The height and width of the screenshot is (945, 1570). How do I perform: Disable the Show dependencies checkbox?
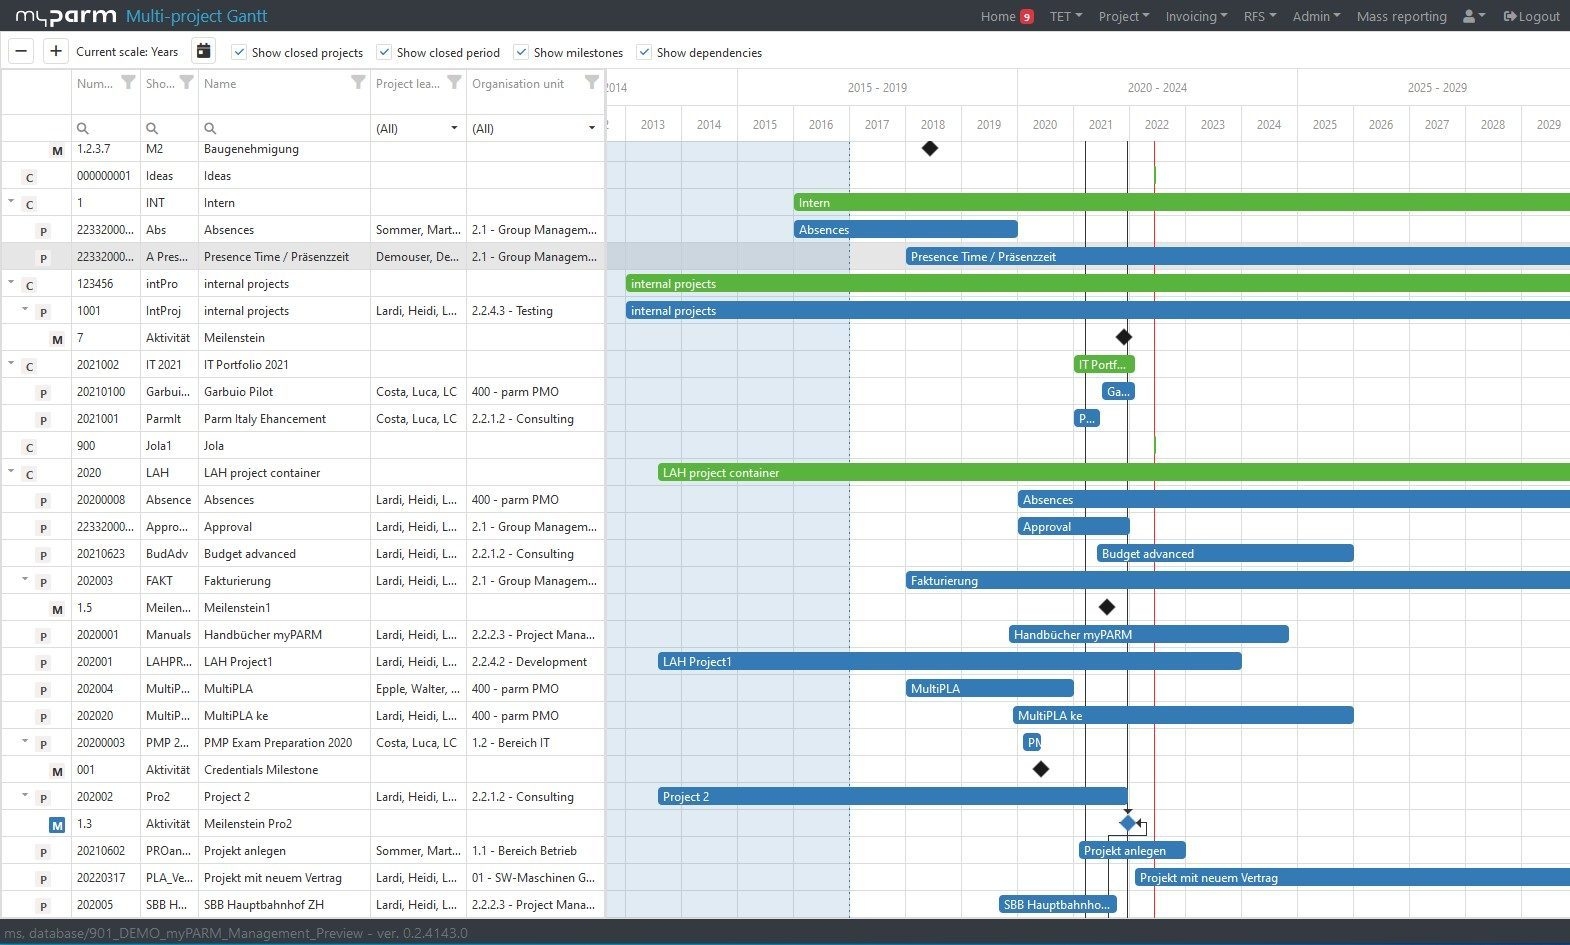(x=644, y=52)
